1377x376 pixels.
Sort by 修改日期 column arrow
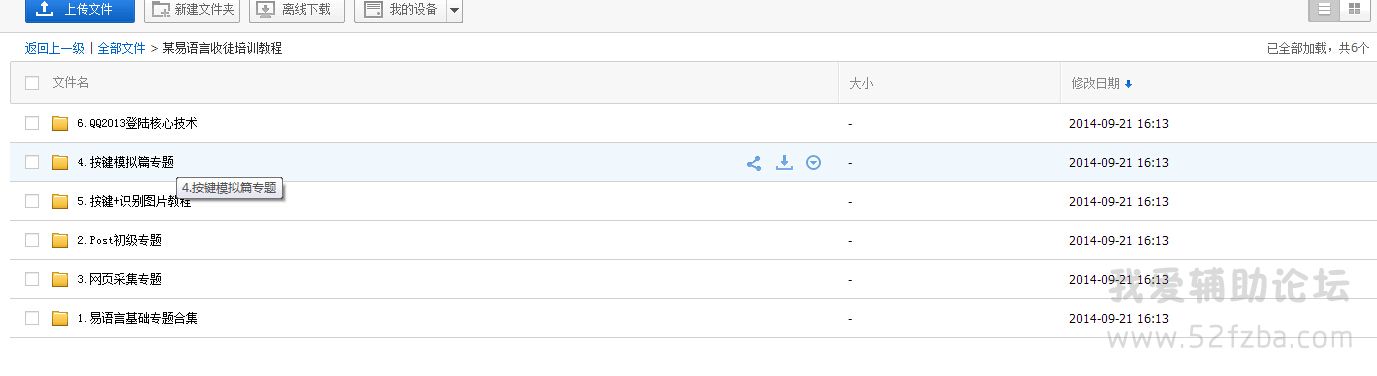1128,84
